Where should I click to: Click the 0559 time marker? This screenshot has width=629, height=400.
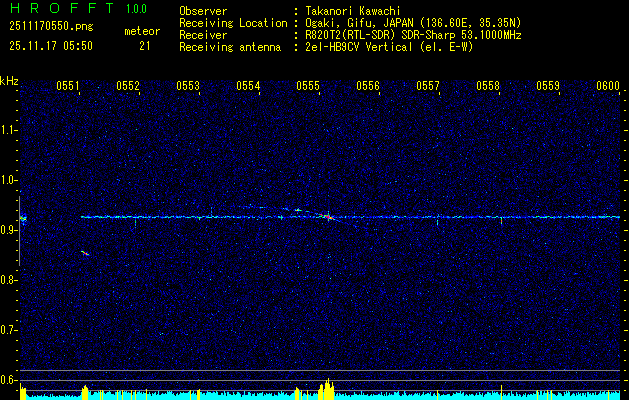click(548, 85)
